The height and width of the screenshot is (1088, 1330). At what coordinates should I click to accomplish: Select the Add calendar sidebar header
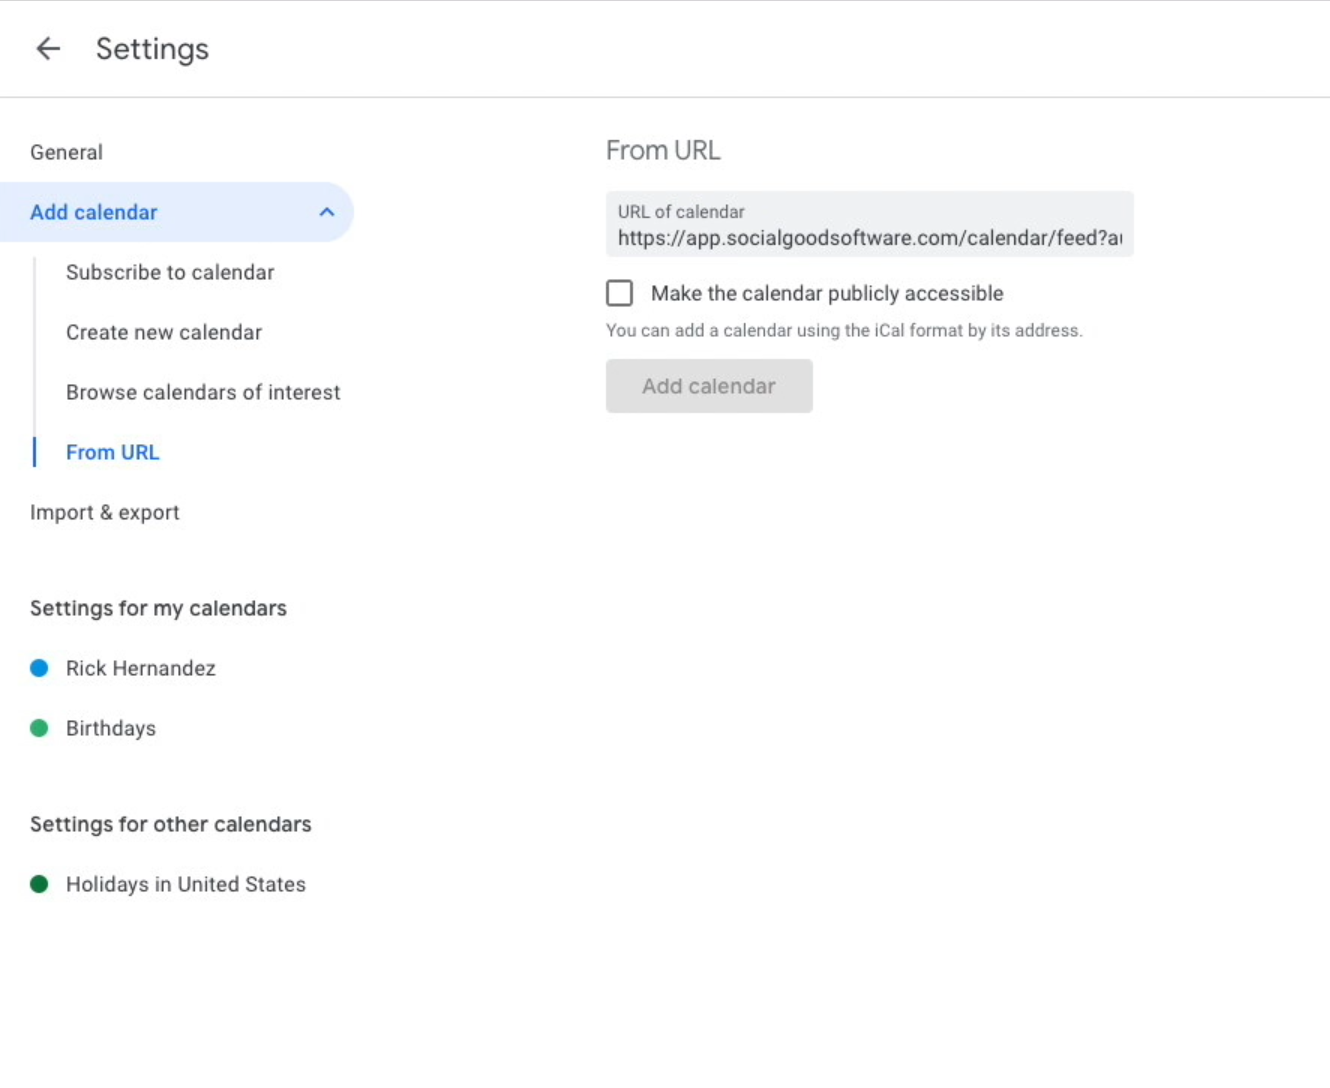click(x=94, y=212)
